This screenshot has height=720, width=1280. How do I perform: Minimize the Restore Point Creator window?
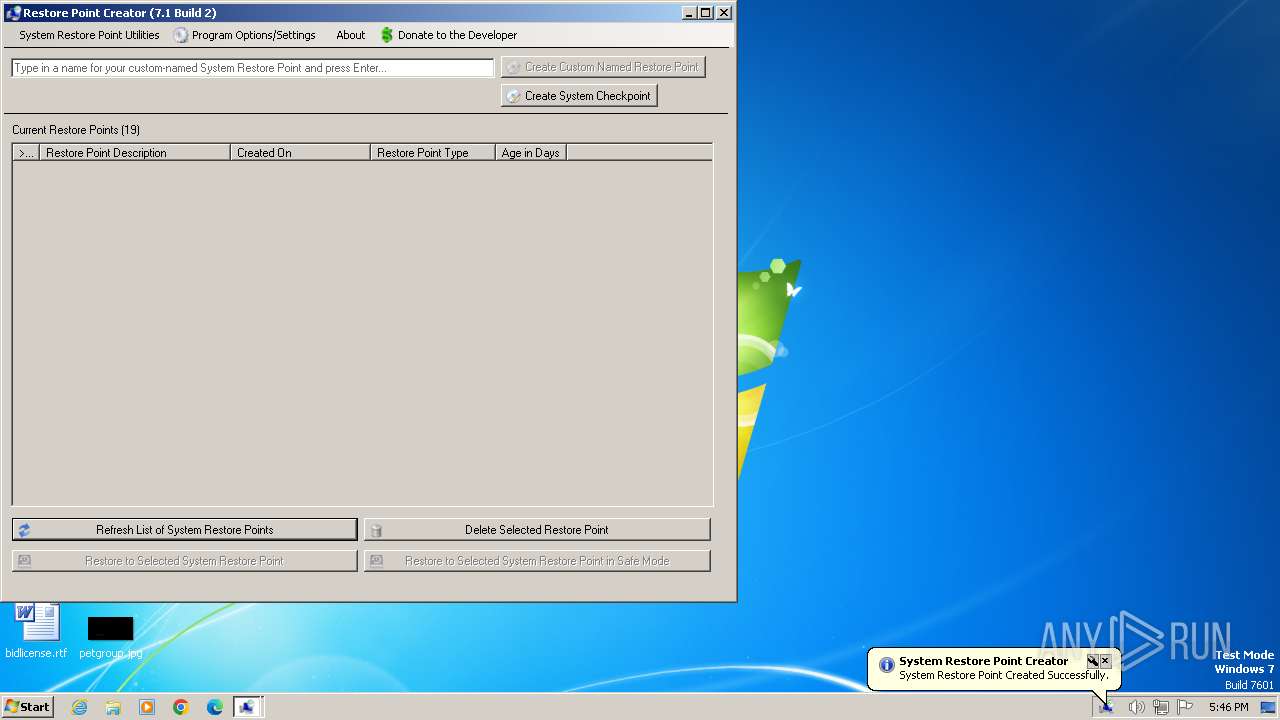pyautogui.click(x=689, y=13)
